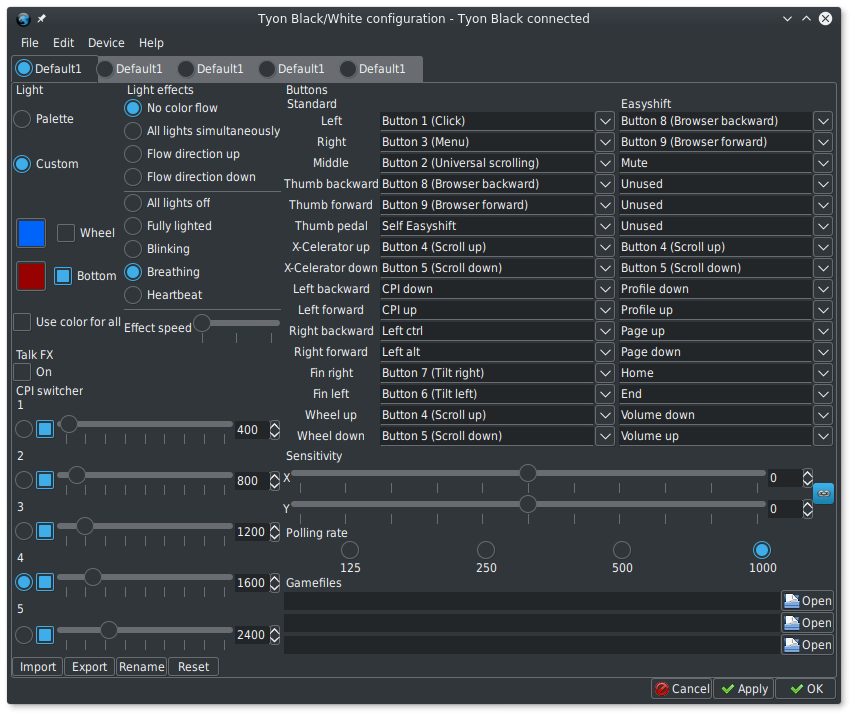
Task: Toggle the sensitivity X/Y link icon
Action: [824, 494]
